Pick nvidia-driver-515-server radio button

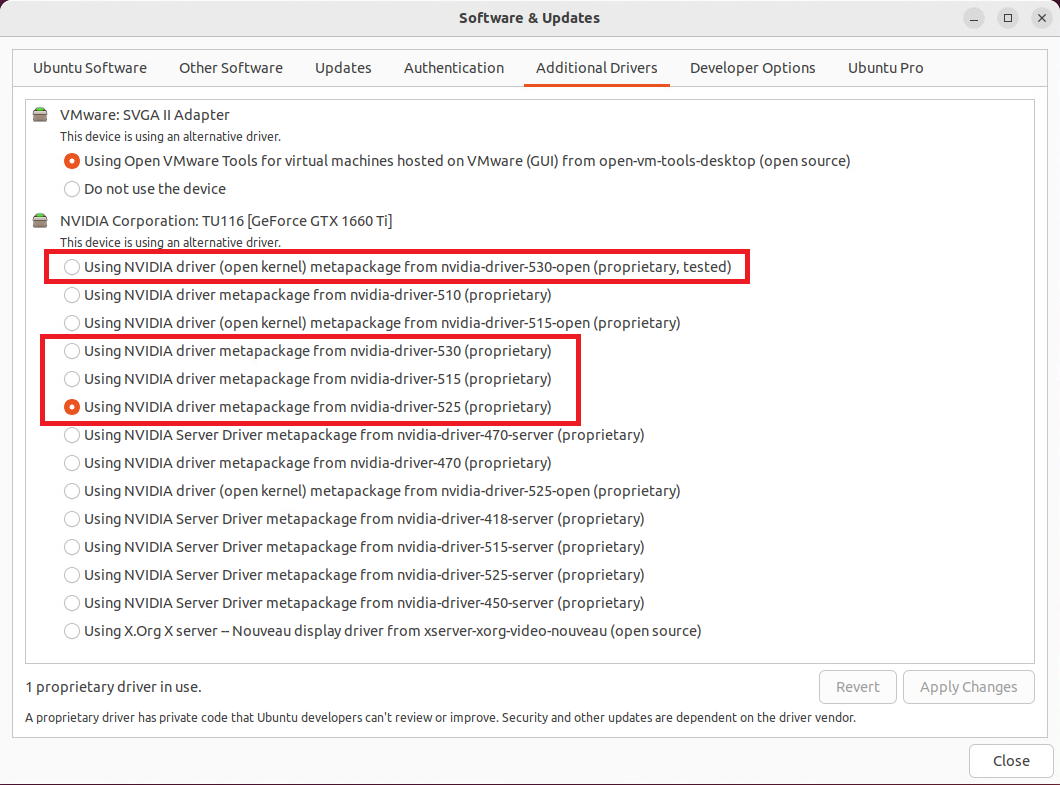point(72,547)
